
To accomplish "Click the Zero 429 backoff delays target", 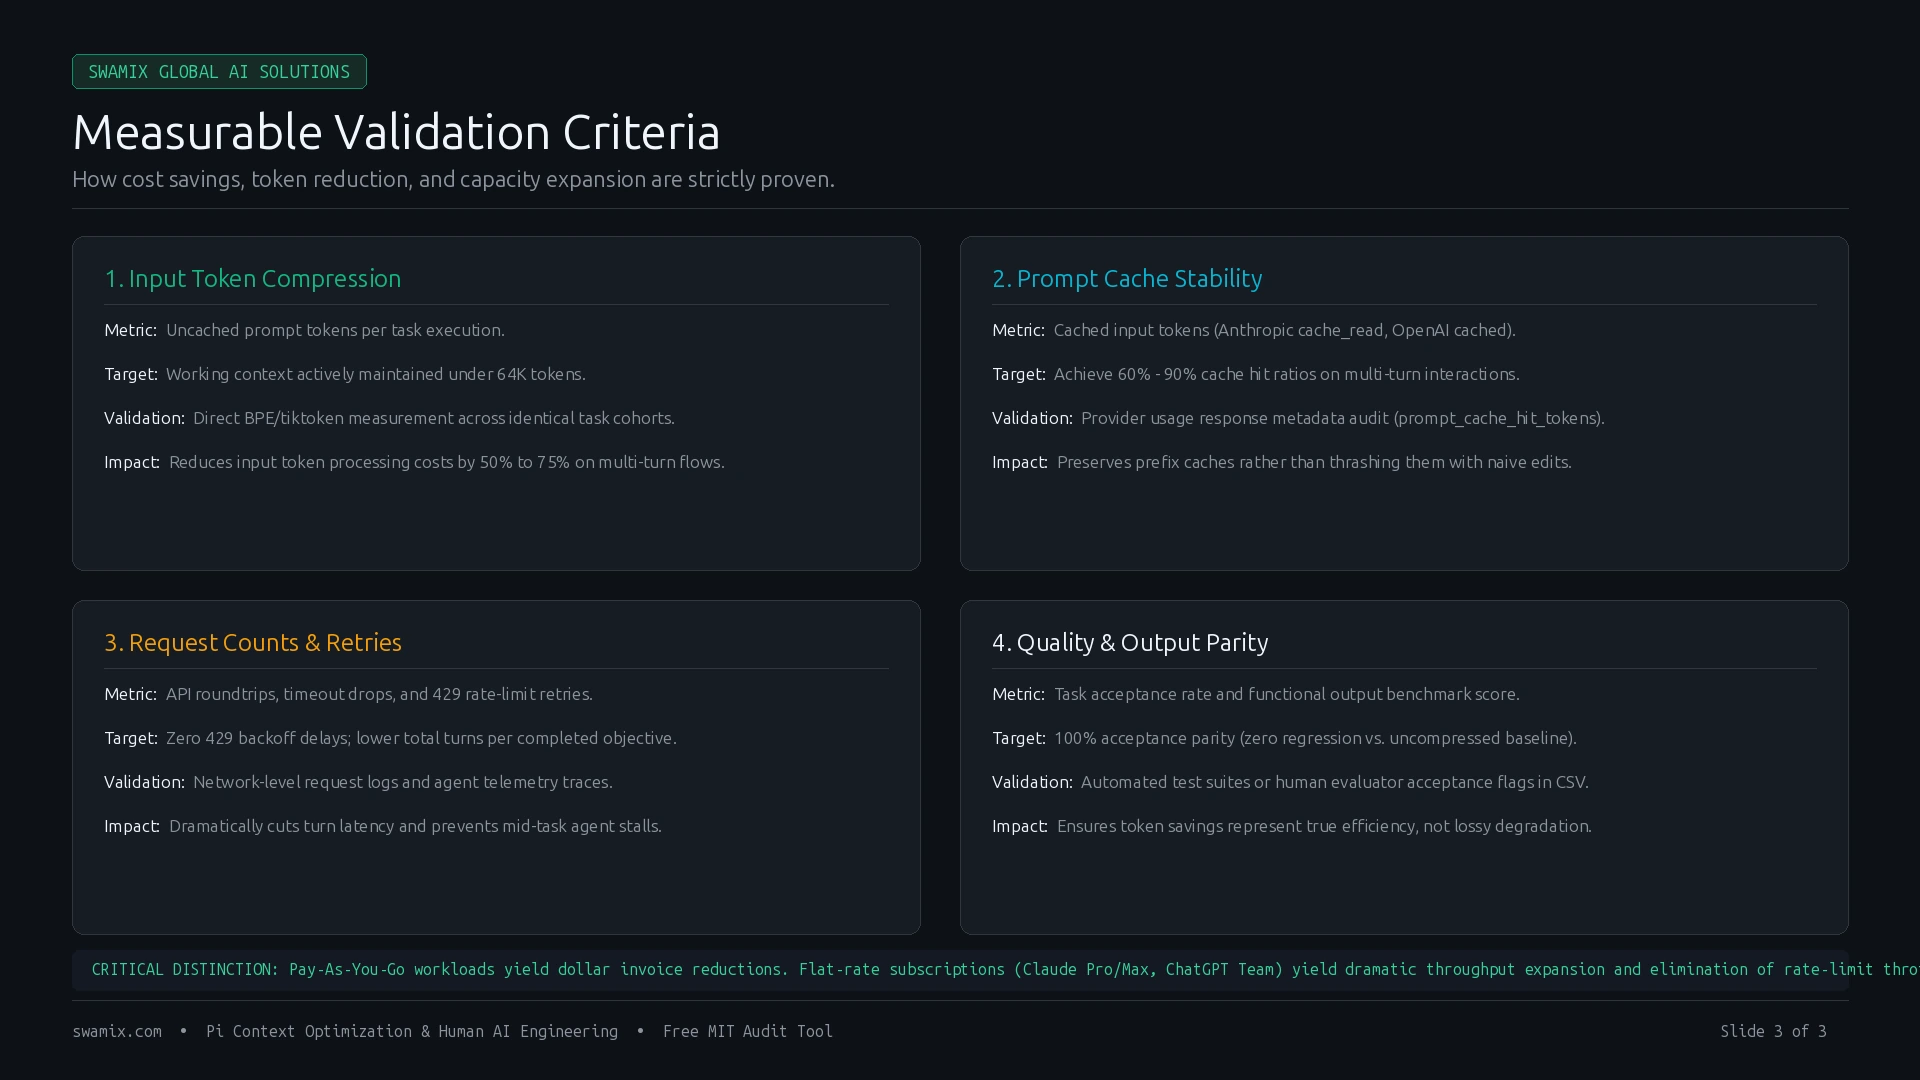I will [390, 738].
